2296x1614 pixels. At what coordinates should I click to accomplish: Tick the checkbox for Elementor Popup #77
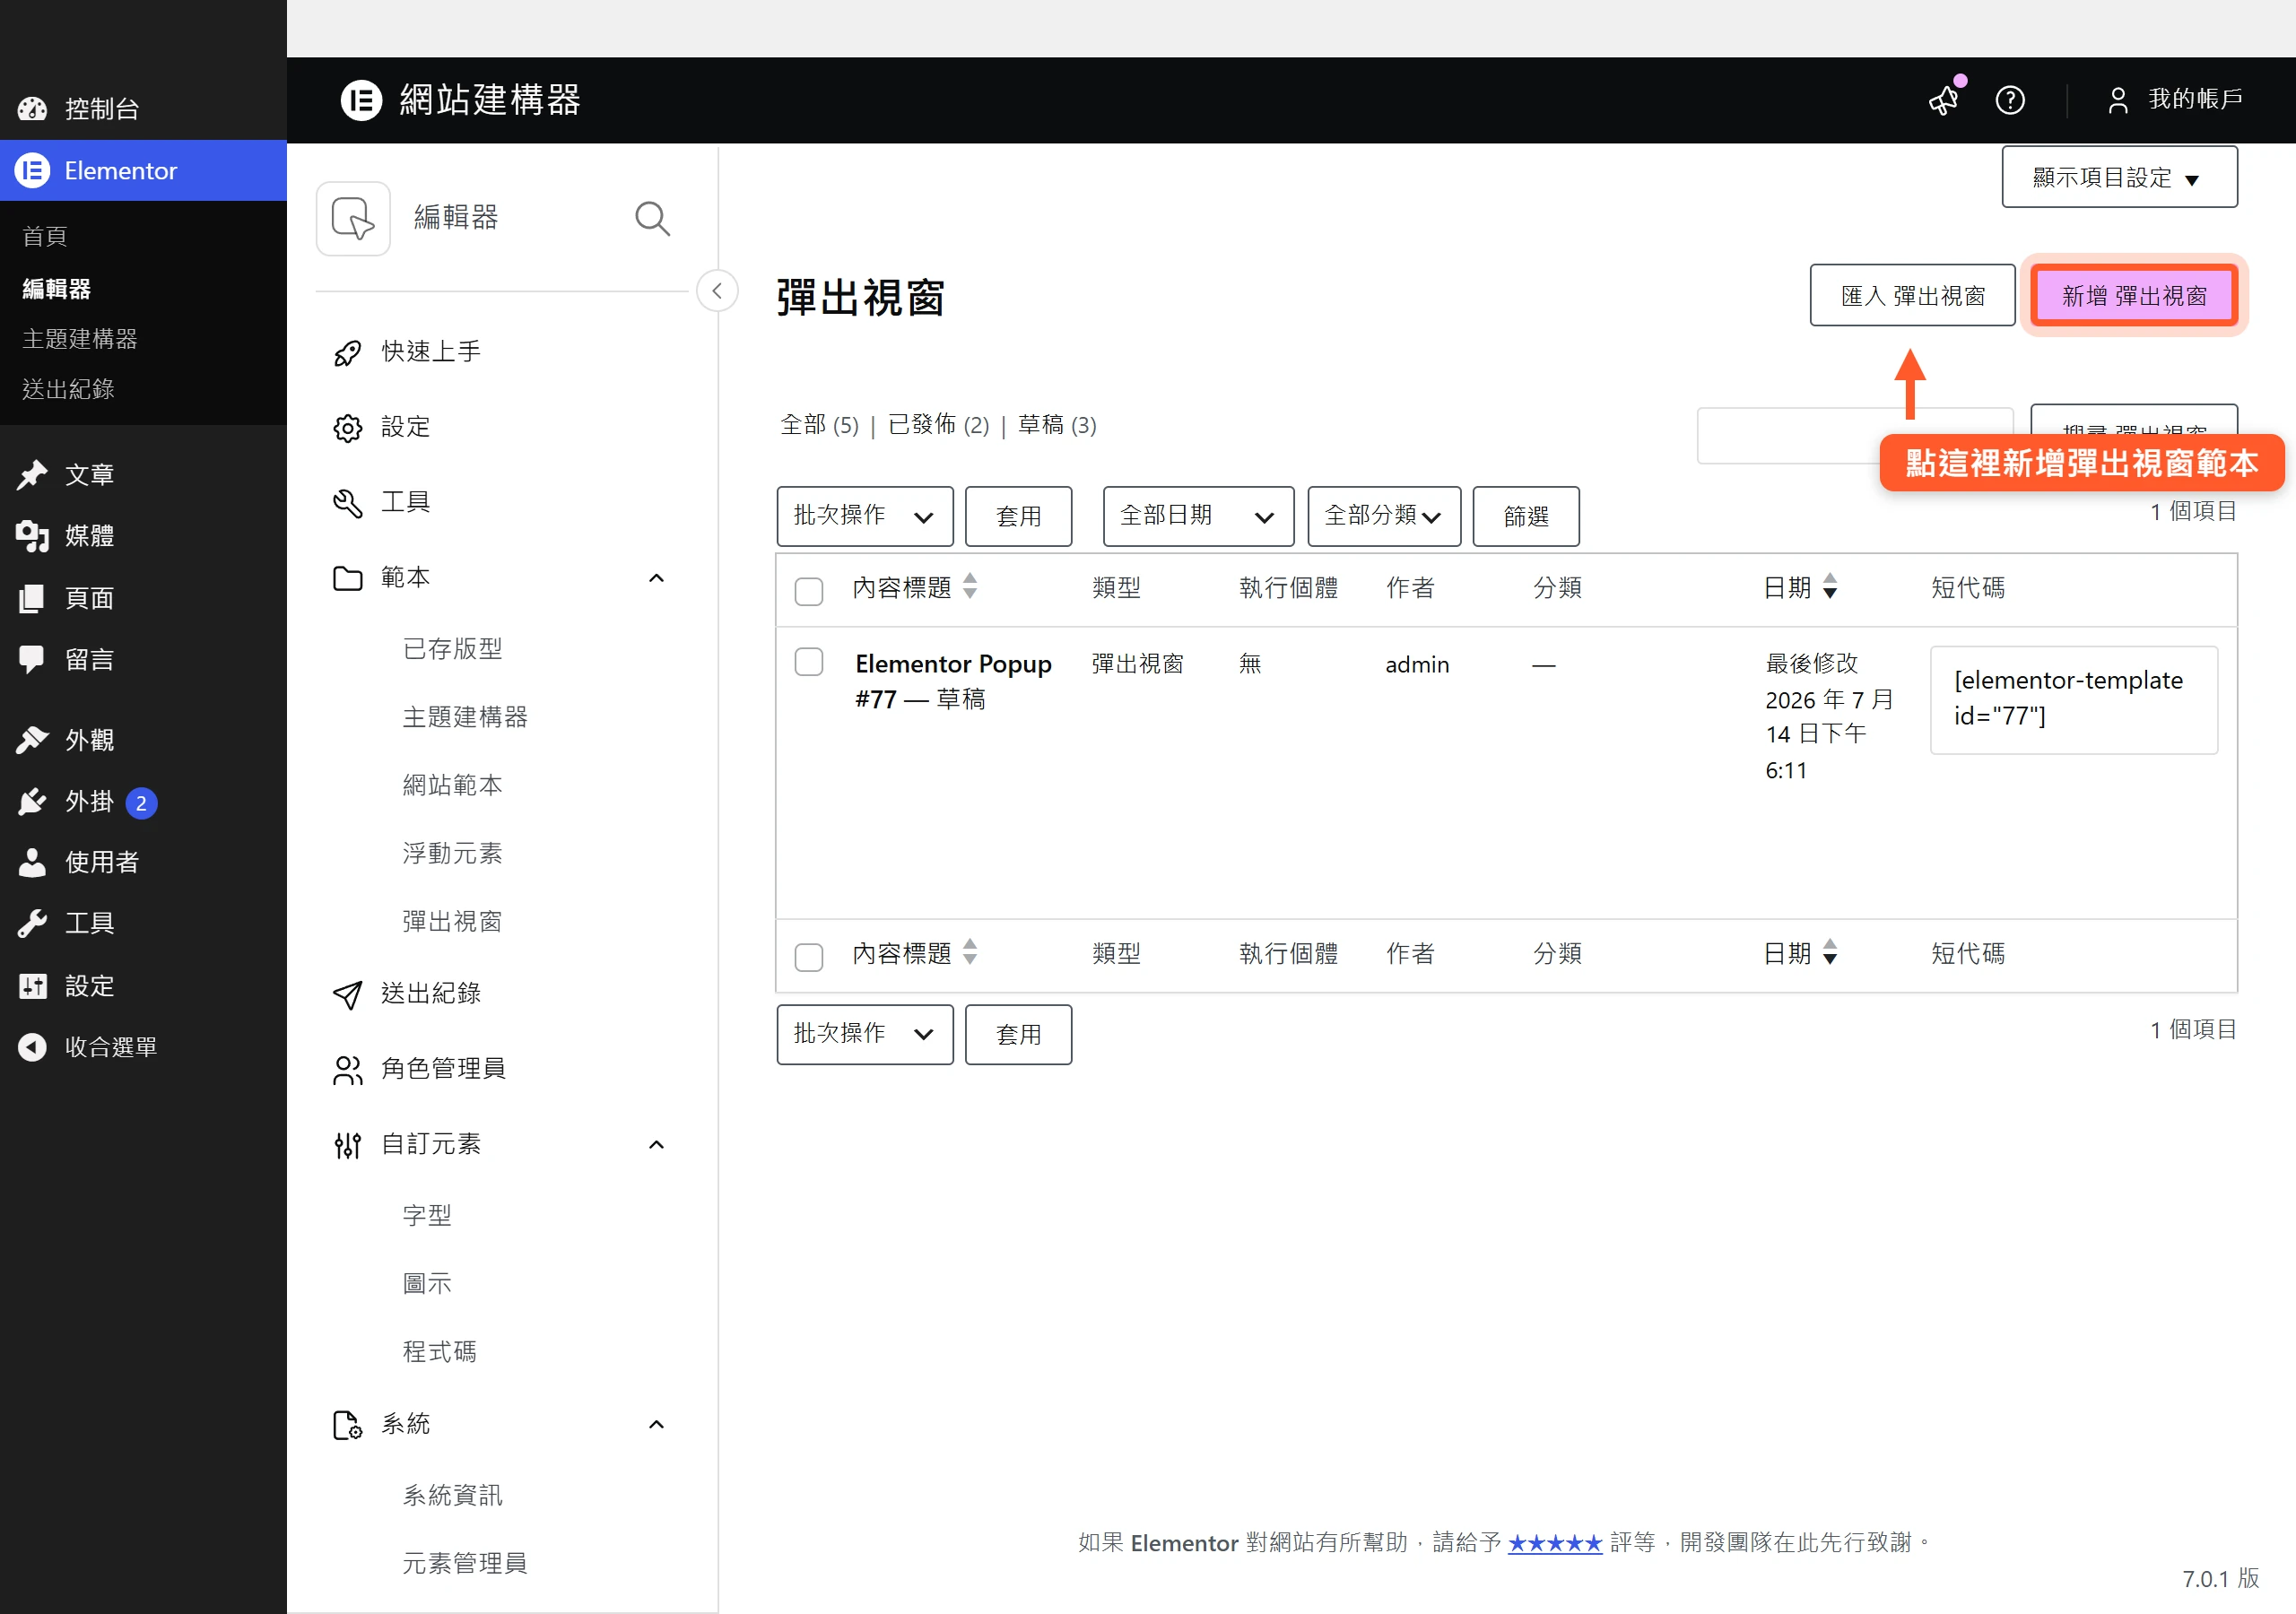tap(808, 662)
